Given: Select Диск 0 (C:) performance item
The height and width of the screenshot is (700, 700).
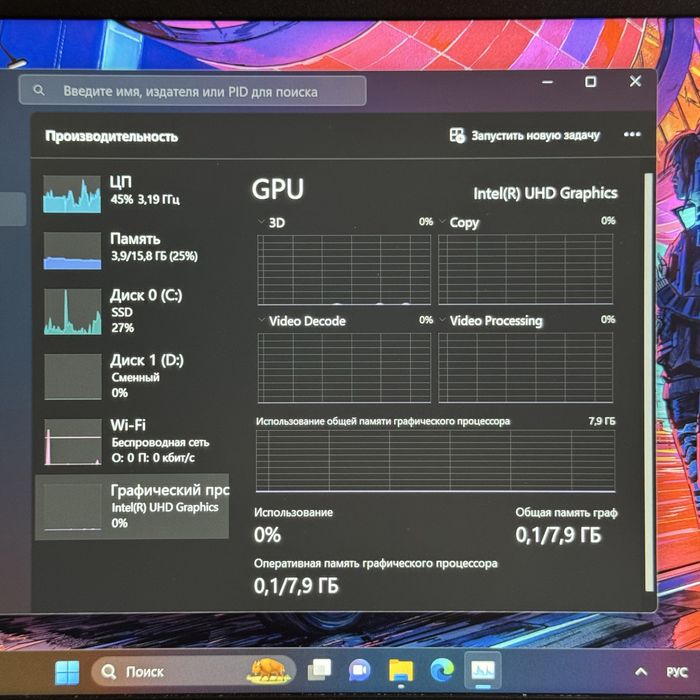Looking at the screenshot, I should (132, 311).
